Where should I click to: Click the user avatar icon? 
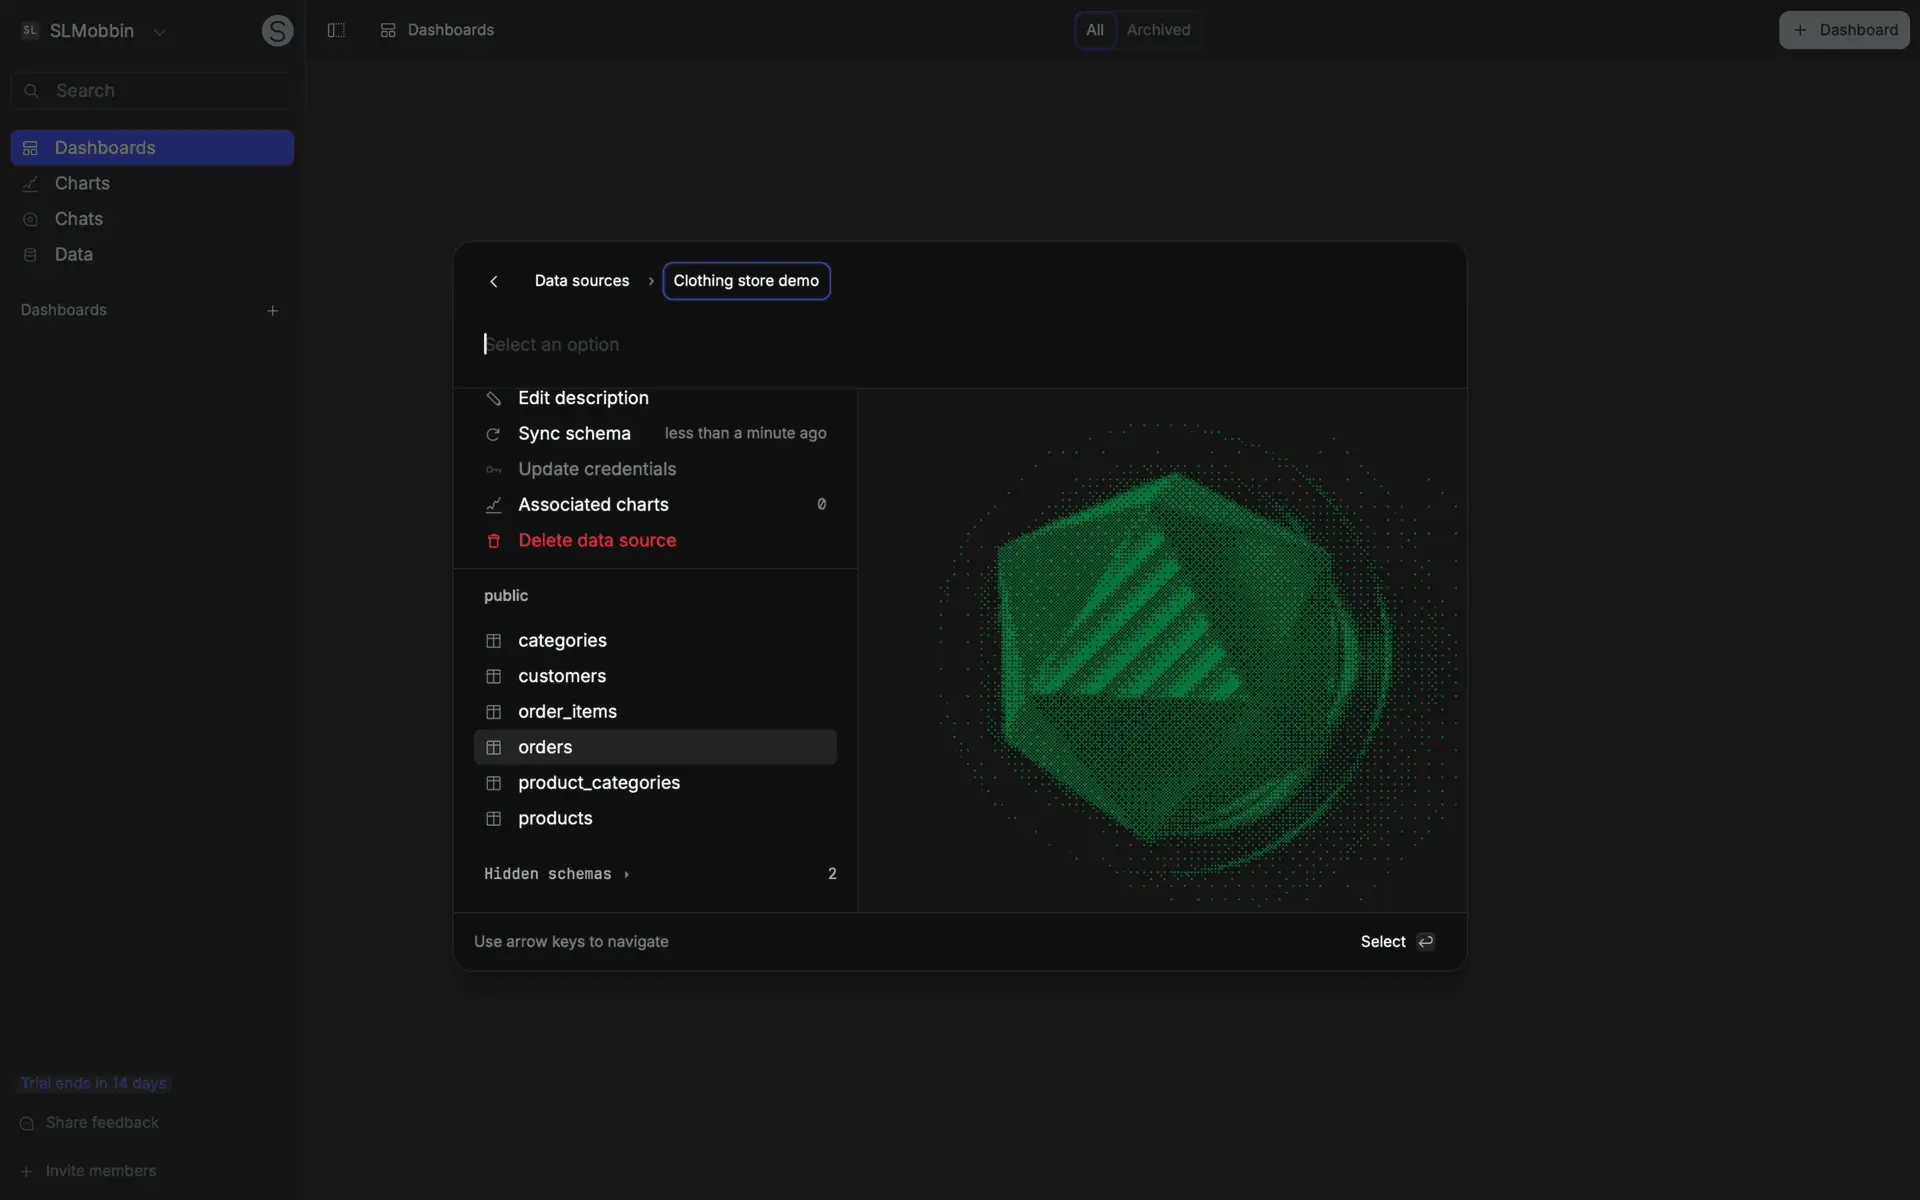pos(277,31)
